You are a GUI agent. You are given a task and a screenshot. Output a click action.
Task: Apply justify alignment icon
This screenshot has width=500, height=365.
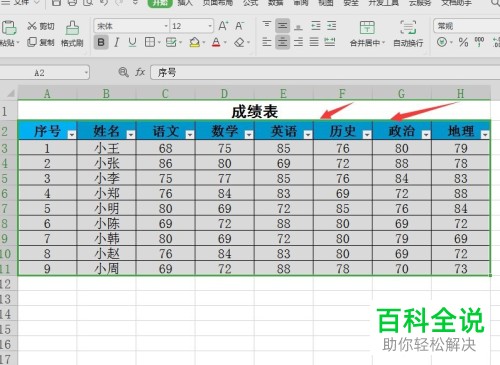[x=314, y=42]
